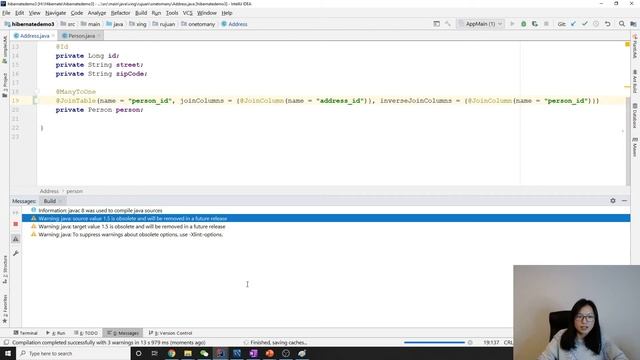Open Favorites tool window on left edge
Image resolution: width=640 pixels, height=360 pixels.
pyautogui.click(x=4, y=309)
